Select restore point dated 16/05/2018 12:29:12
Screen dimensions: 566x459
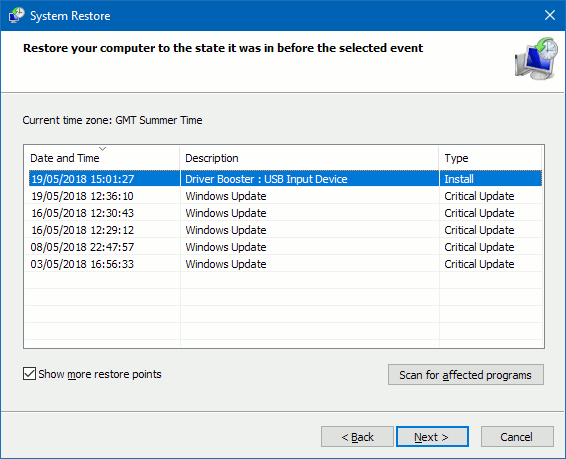point(285,230)
